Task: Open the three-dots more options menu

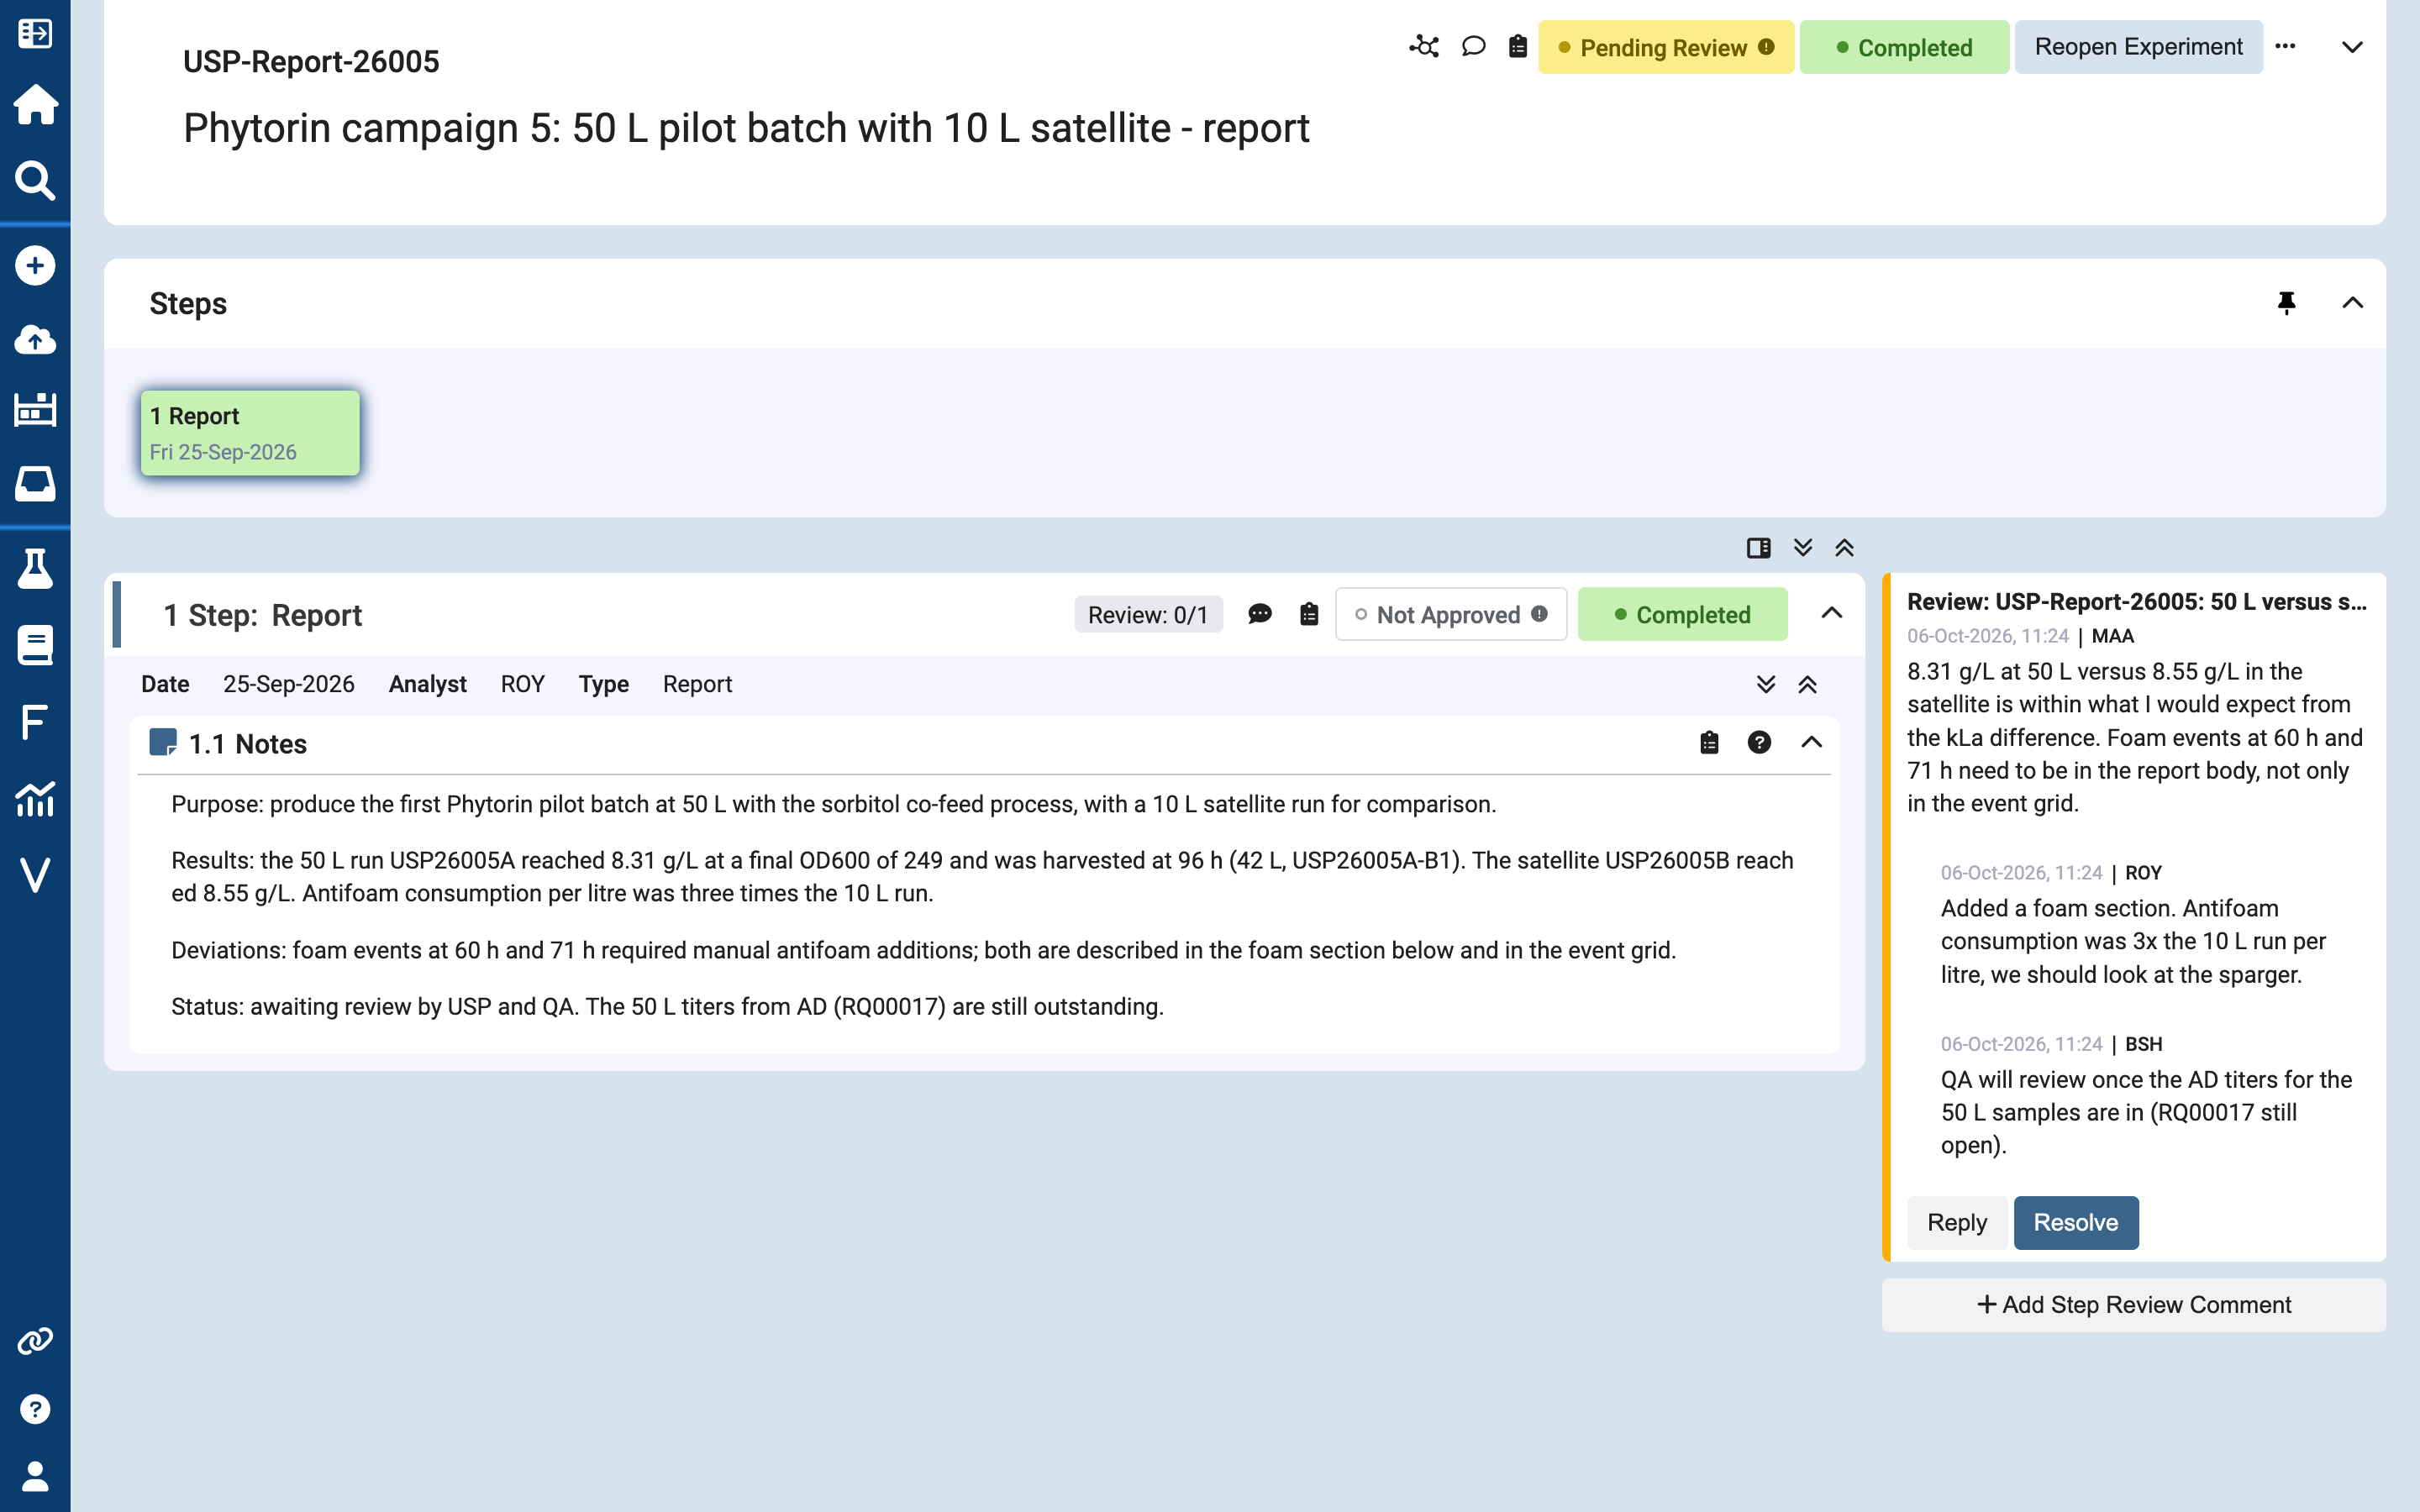Action: 2285,47
